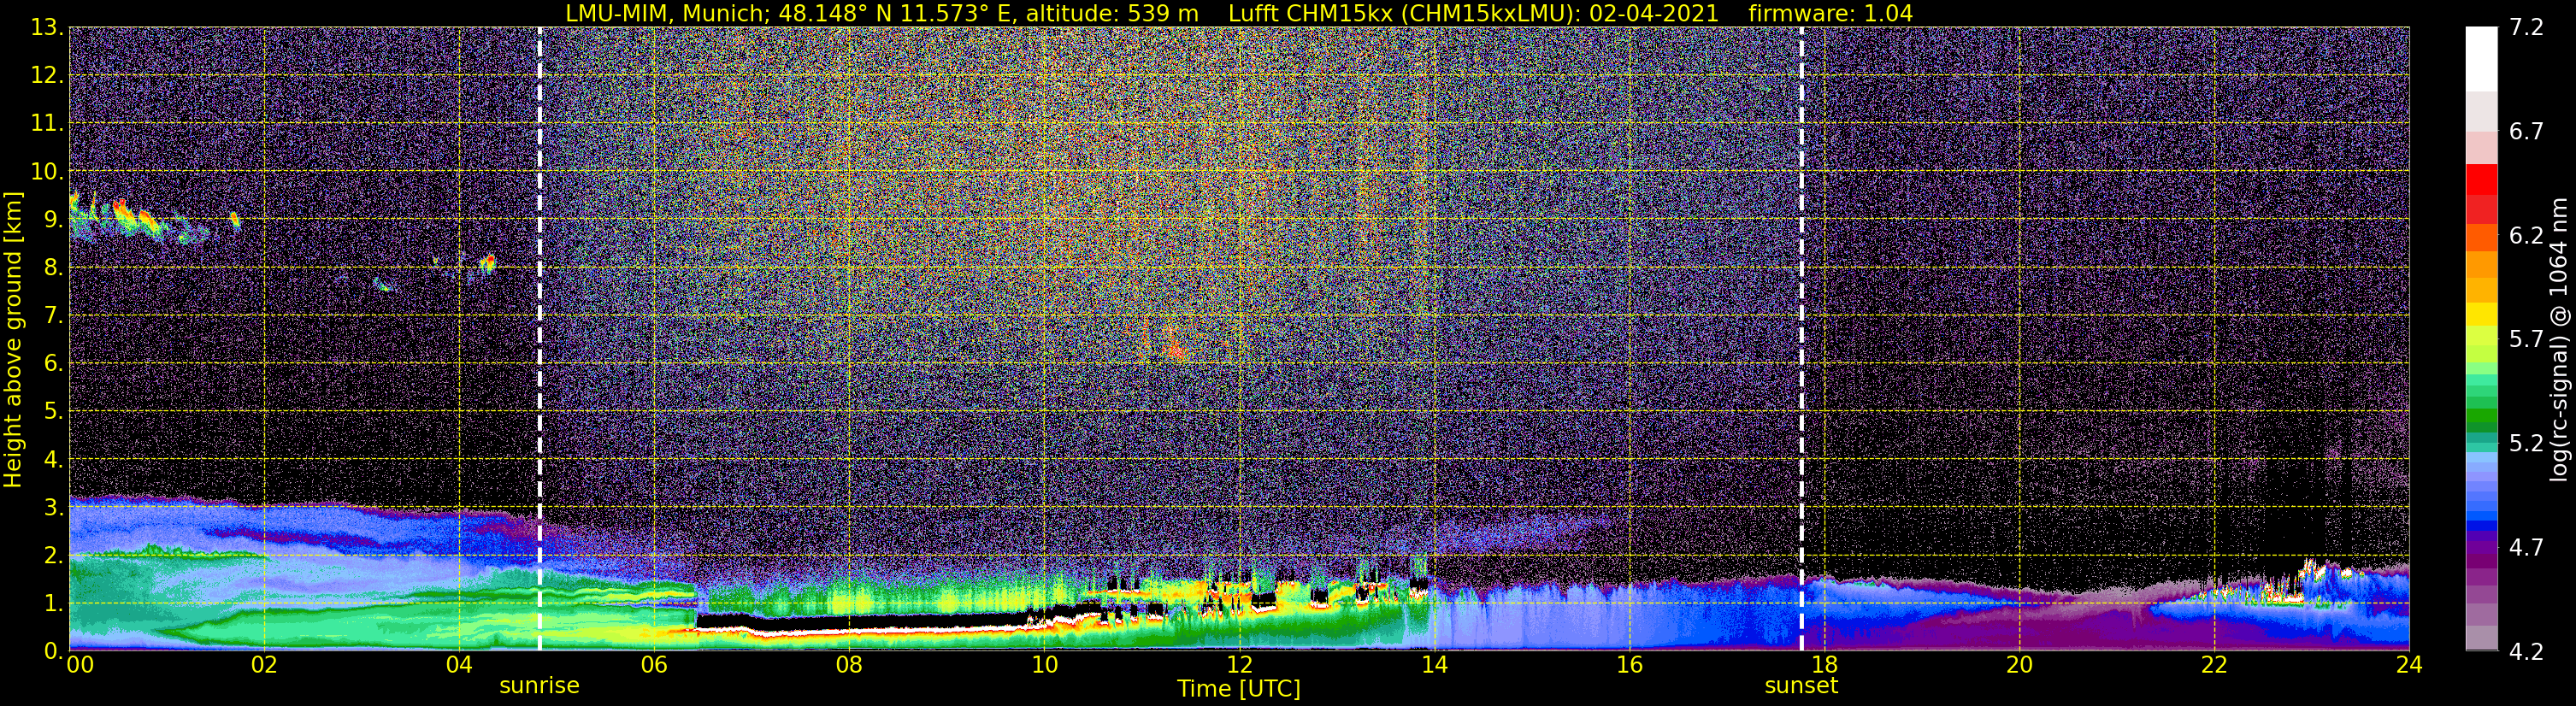Click the '24' tick on the time axis

[2409, 666]
